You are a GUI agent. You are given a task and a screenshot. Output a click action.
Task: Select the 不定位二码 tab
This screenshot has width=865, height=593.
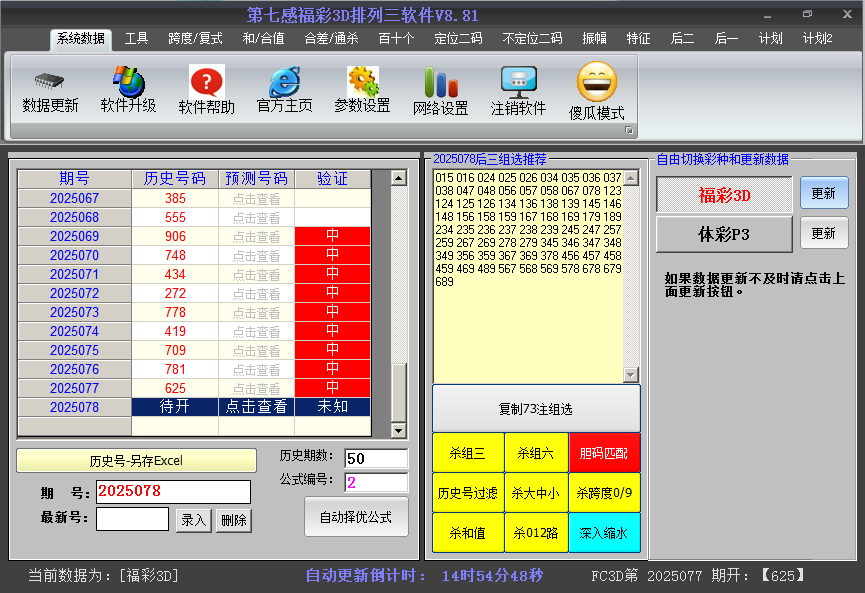(532, 39)
